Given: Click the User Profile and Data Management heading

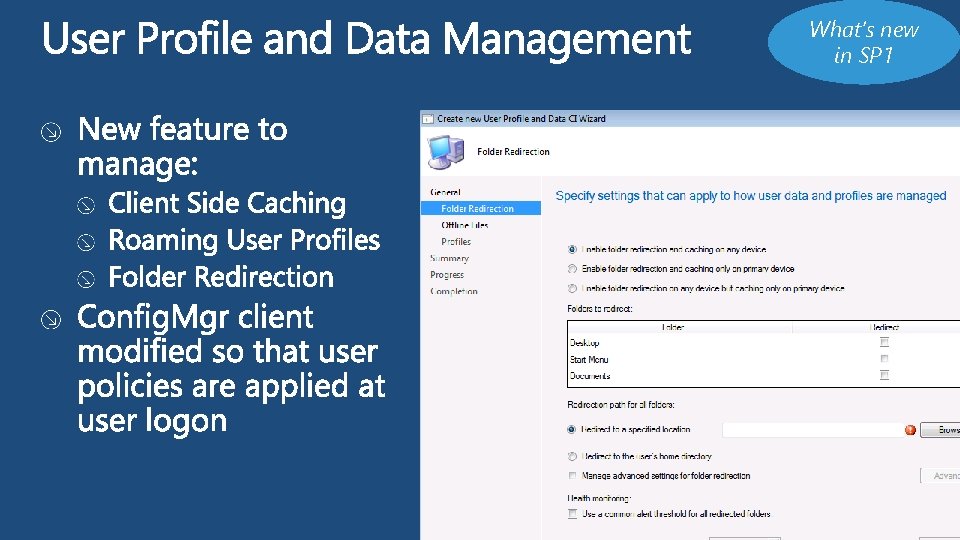Looking at the screenshot, I should pyautogui.click(x=366, y=39).
